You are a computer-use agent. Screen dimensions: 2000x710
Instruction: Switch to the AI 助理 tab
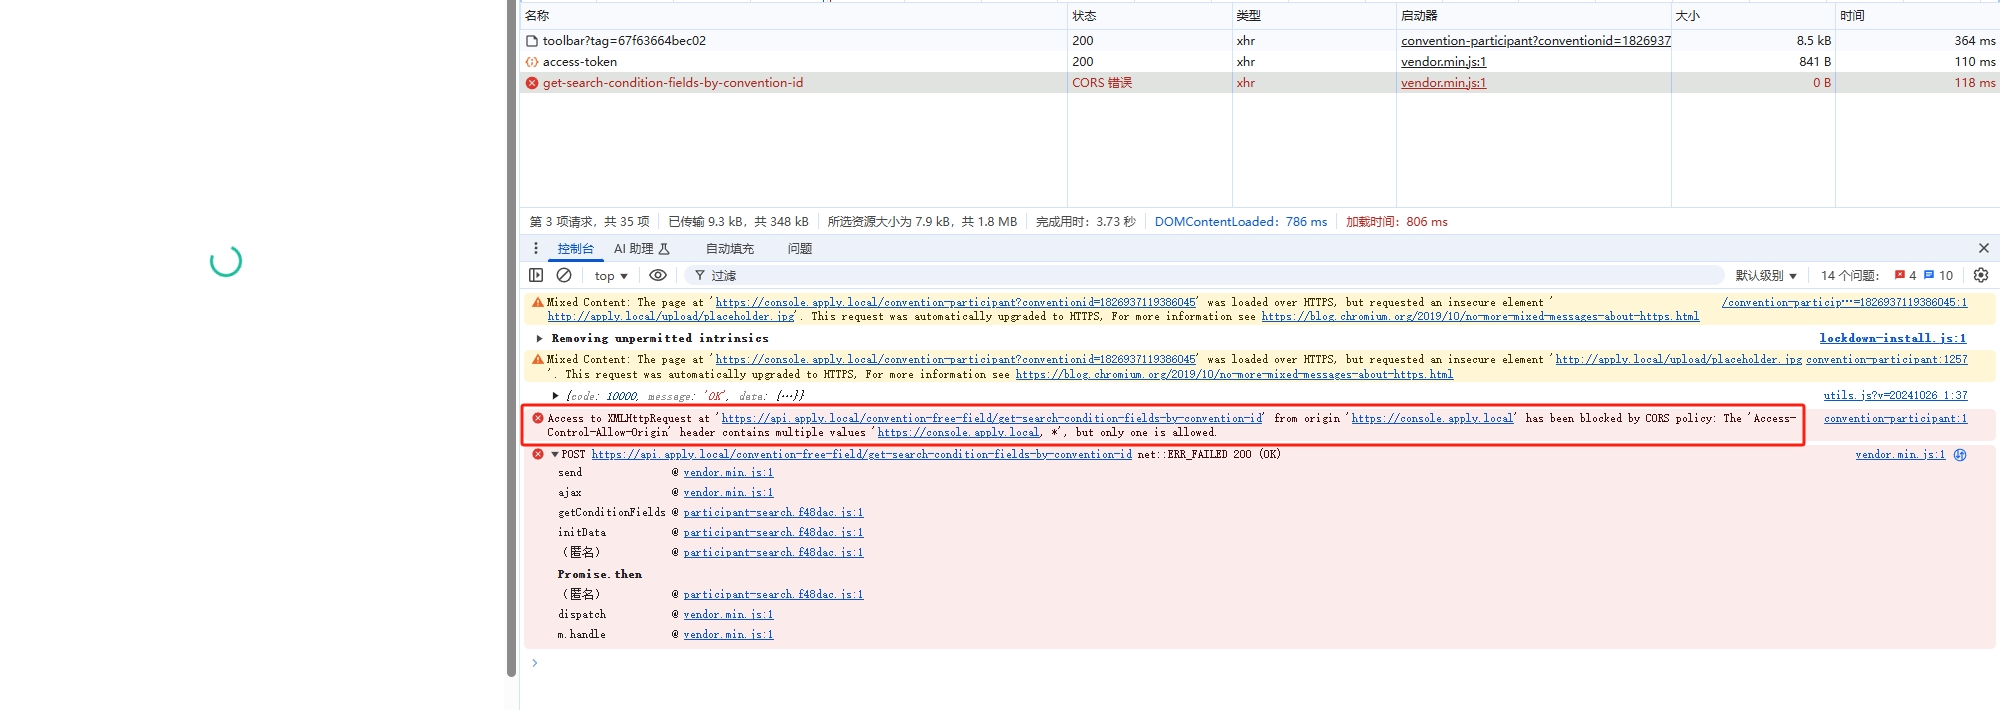coord(641,249)
